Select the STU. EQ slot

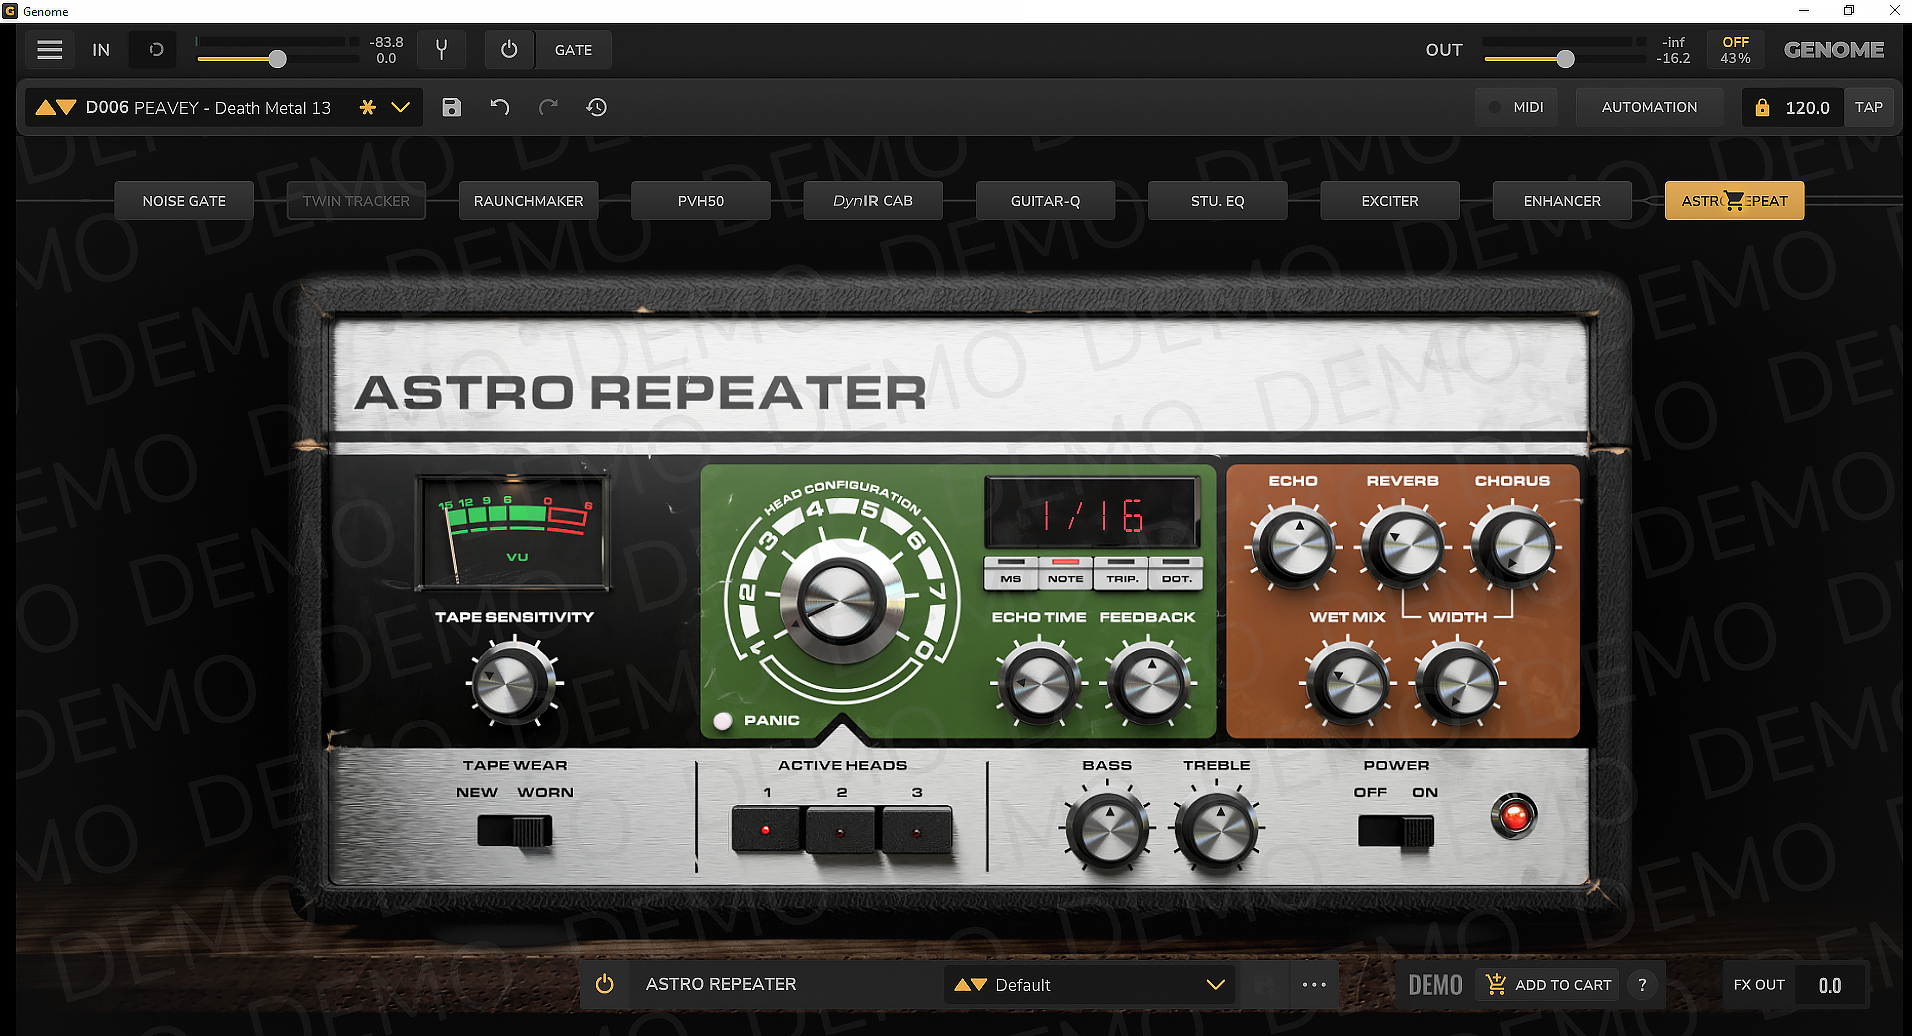point(1218,201)
